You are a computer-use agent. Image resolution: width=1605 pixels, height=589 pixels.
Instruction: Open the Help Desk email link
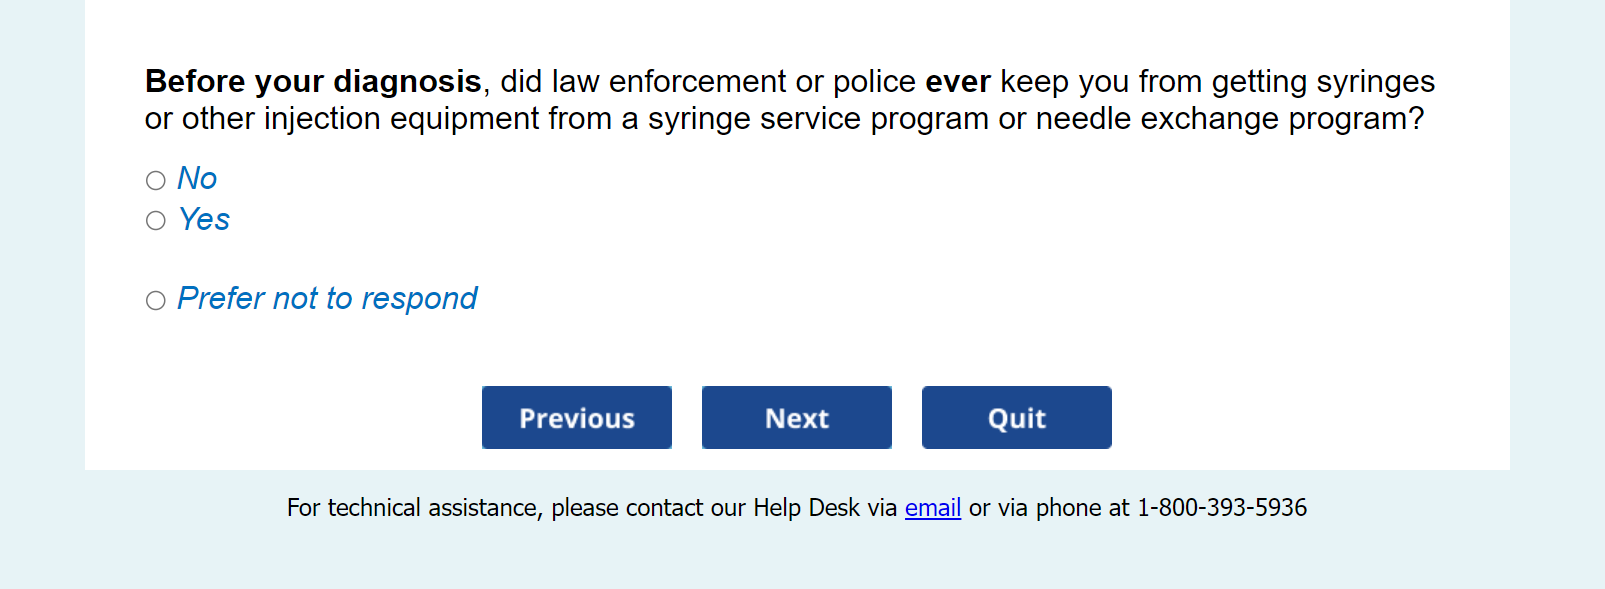point(933,508)
